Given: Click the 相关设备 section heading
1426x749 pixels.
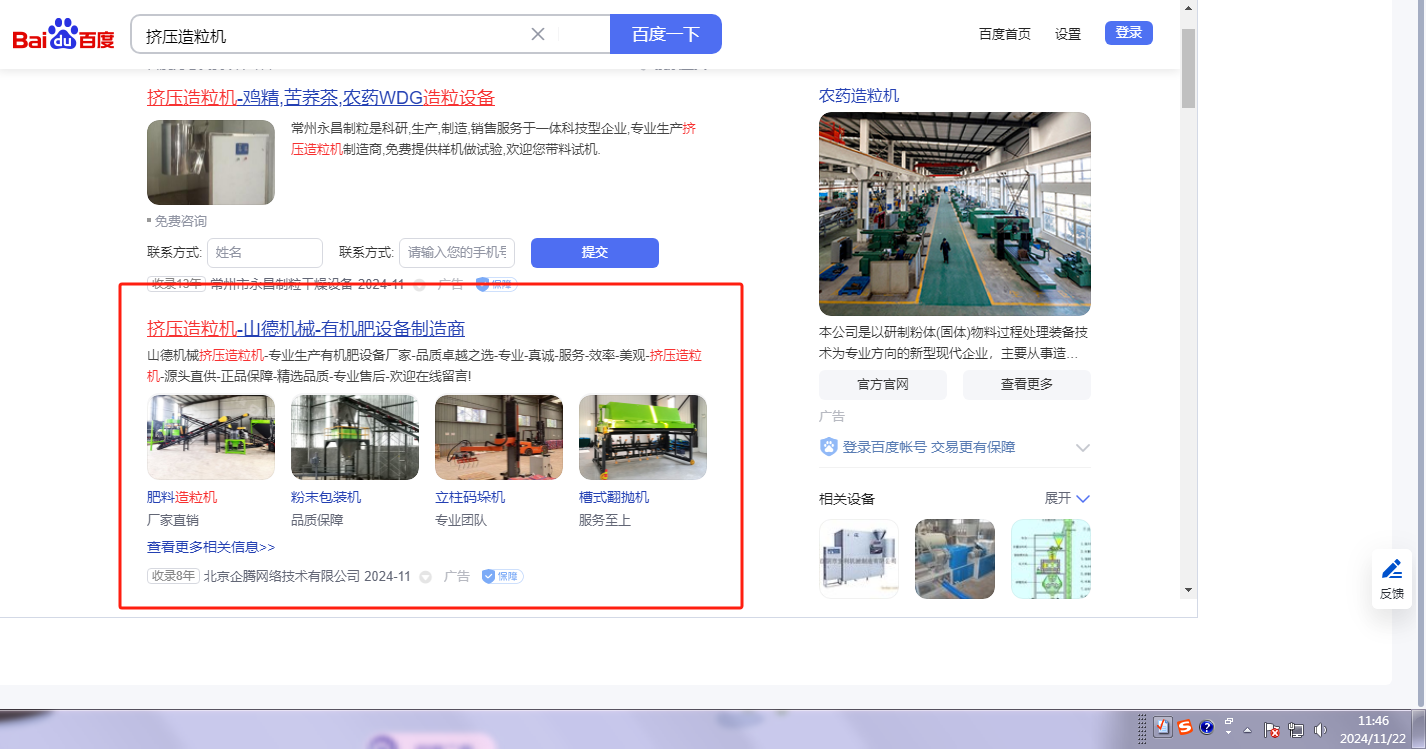Looking at the screenshot, I should 847,498.
